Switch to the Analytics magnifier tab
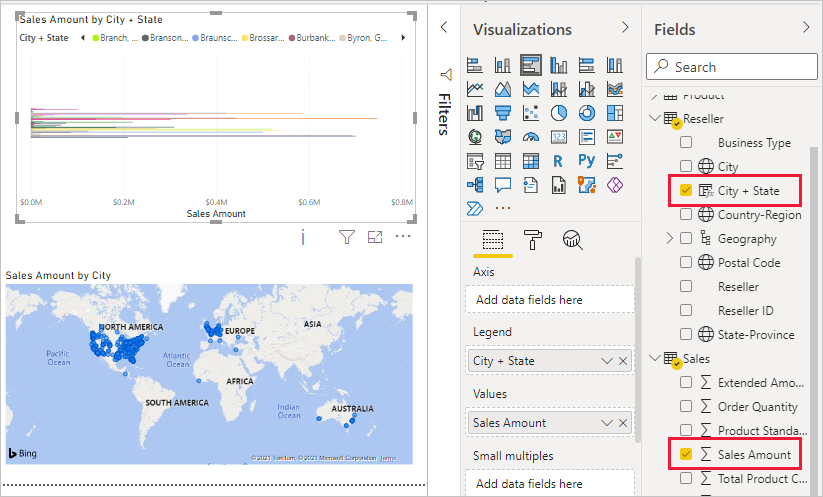Viewport: 823px width, 497px height. point(573,240)
